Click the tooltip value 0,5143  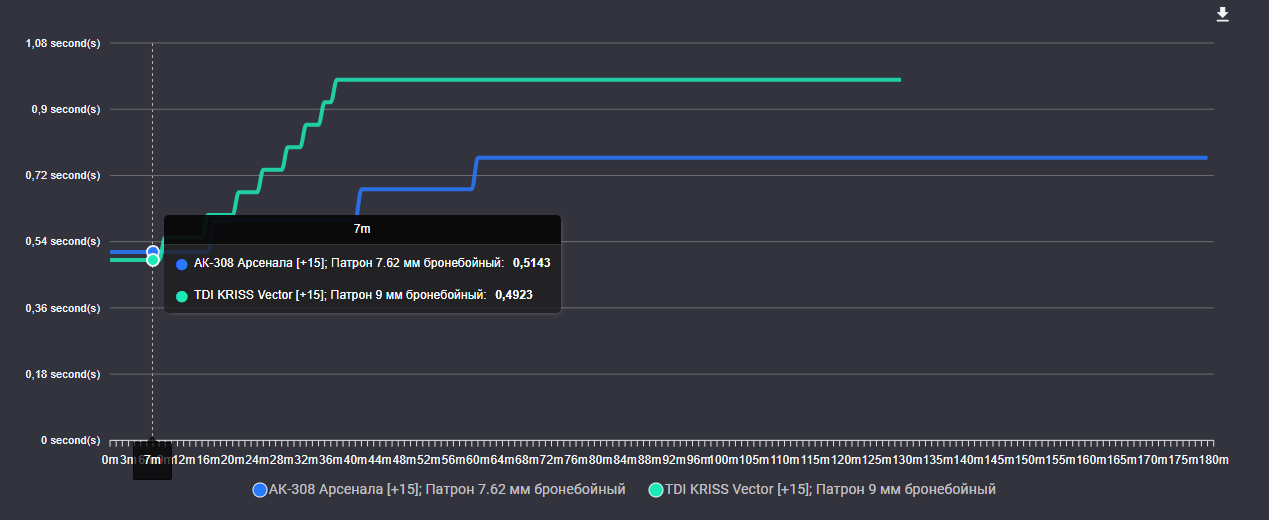532,262
